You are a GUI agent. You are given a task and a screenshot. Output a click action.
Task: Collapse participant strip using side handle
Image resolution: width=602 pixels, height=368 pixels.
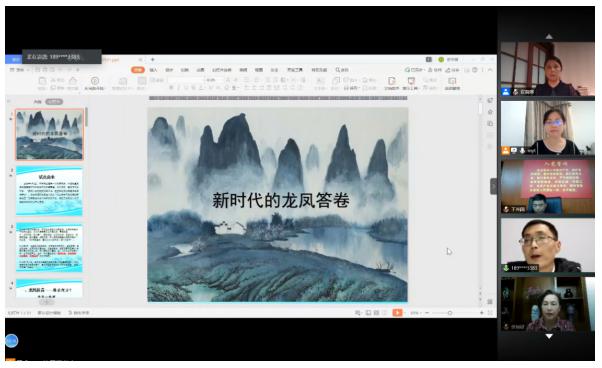pos(493,186)
